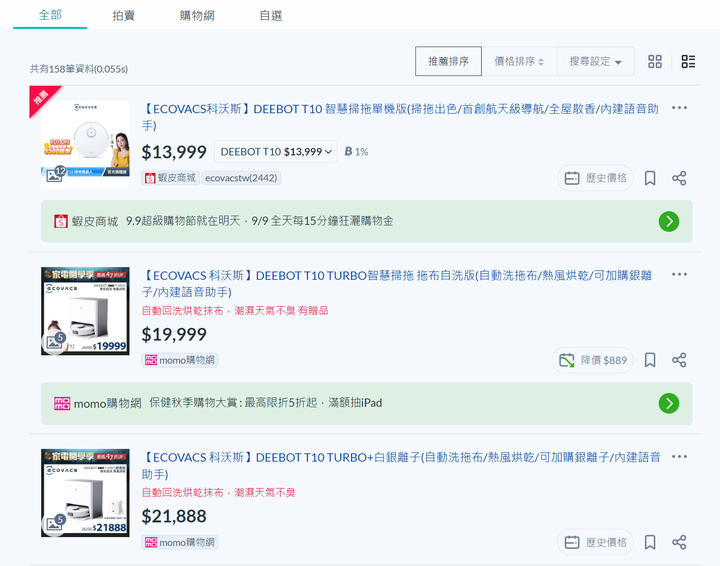Open image gallery icon on DEEBOT T10 thumbnail
This screenshot has height=566, width=720.
(55, 174)
